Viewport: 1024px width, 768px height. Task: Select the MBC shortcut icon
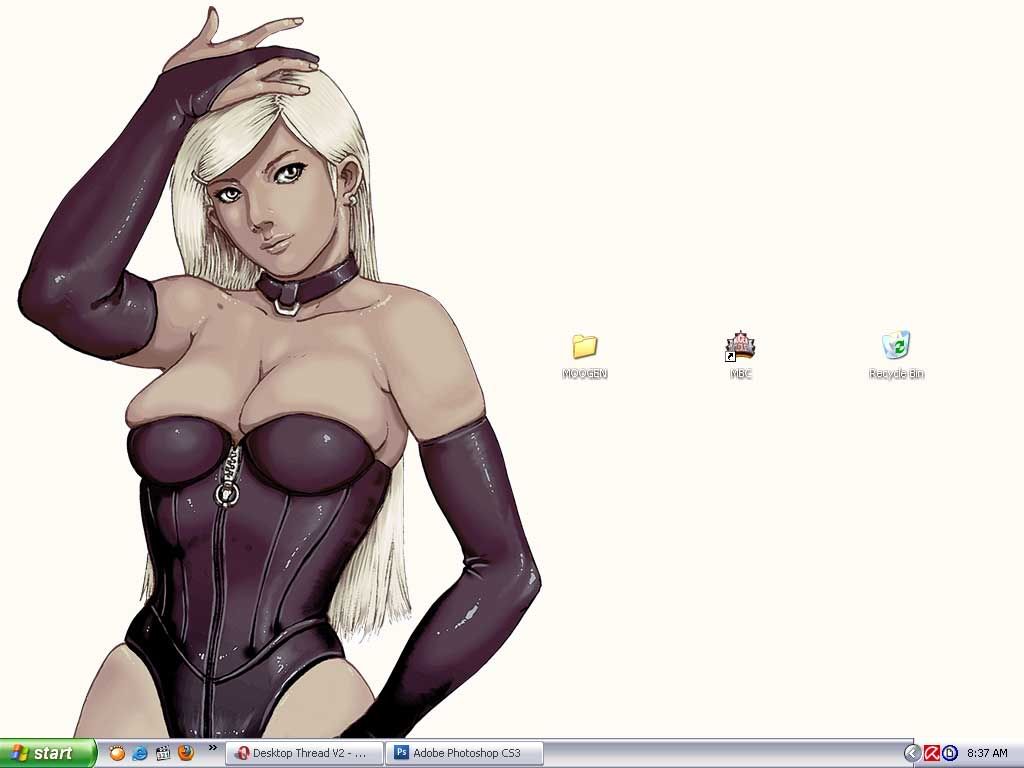(740, 346)
